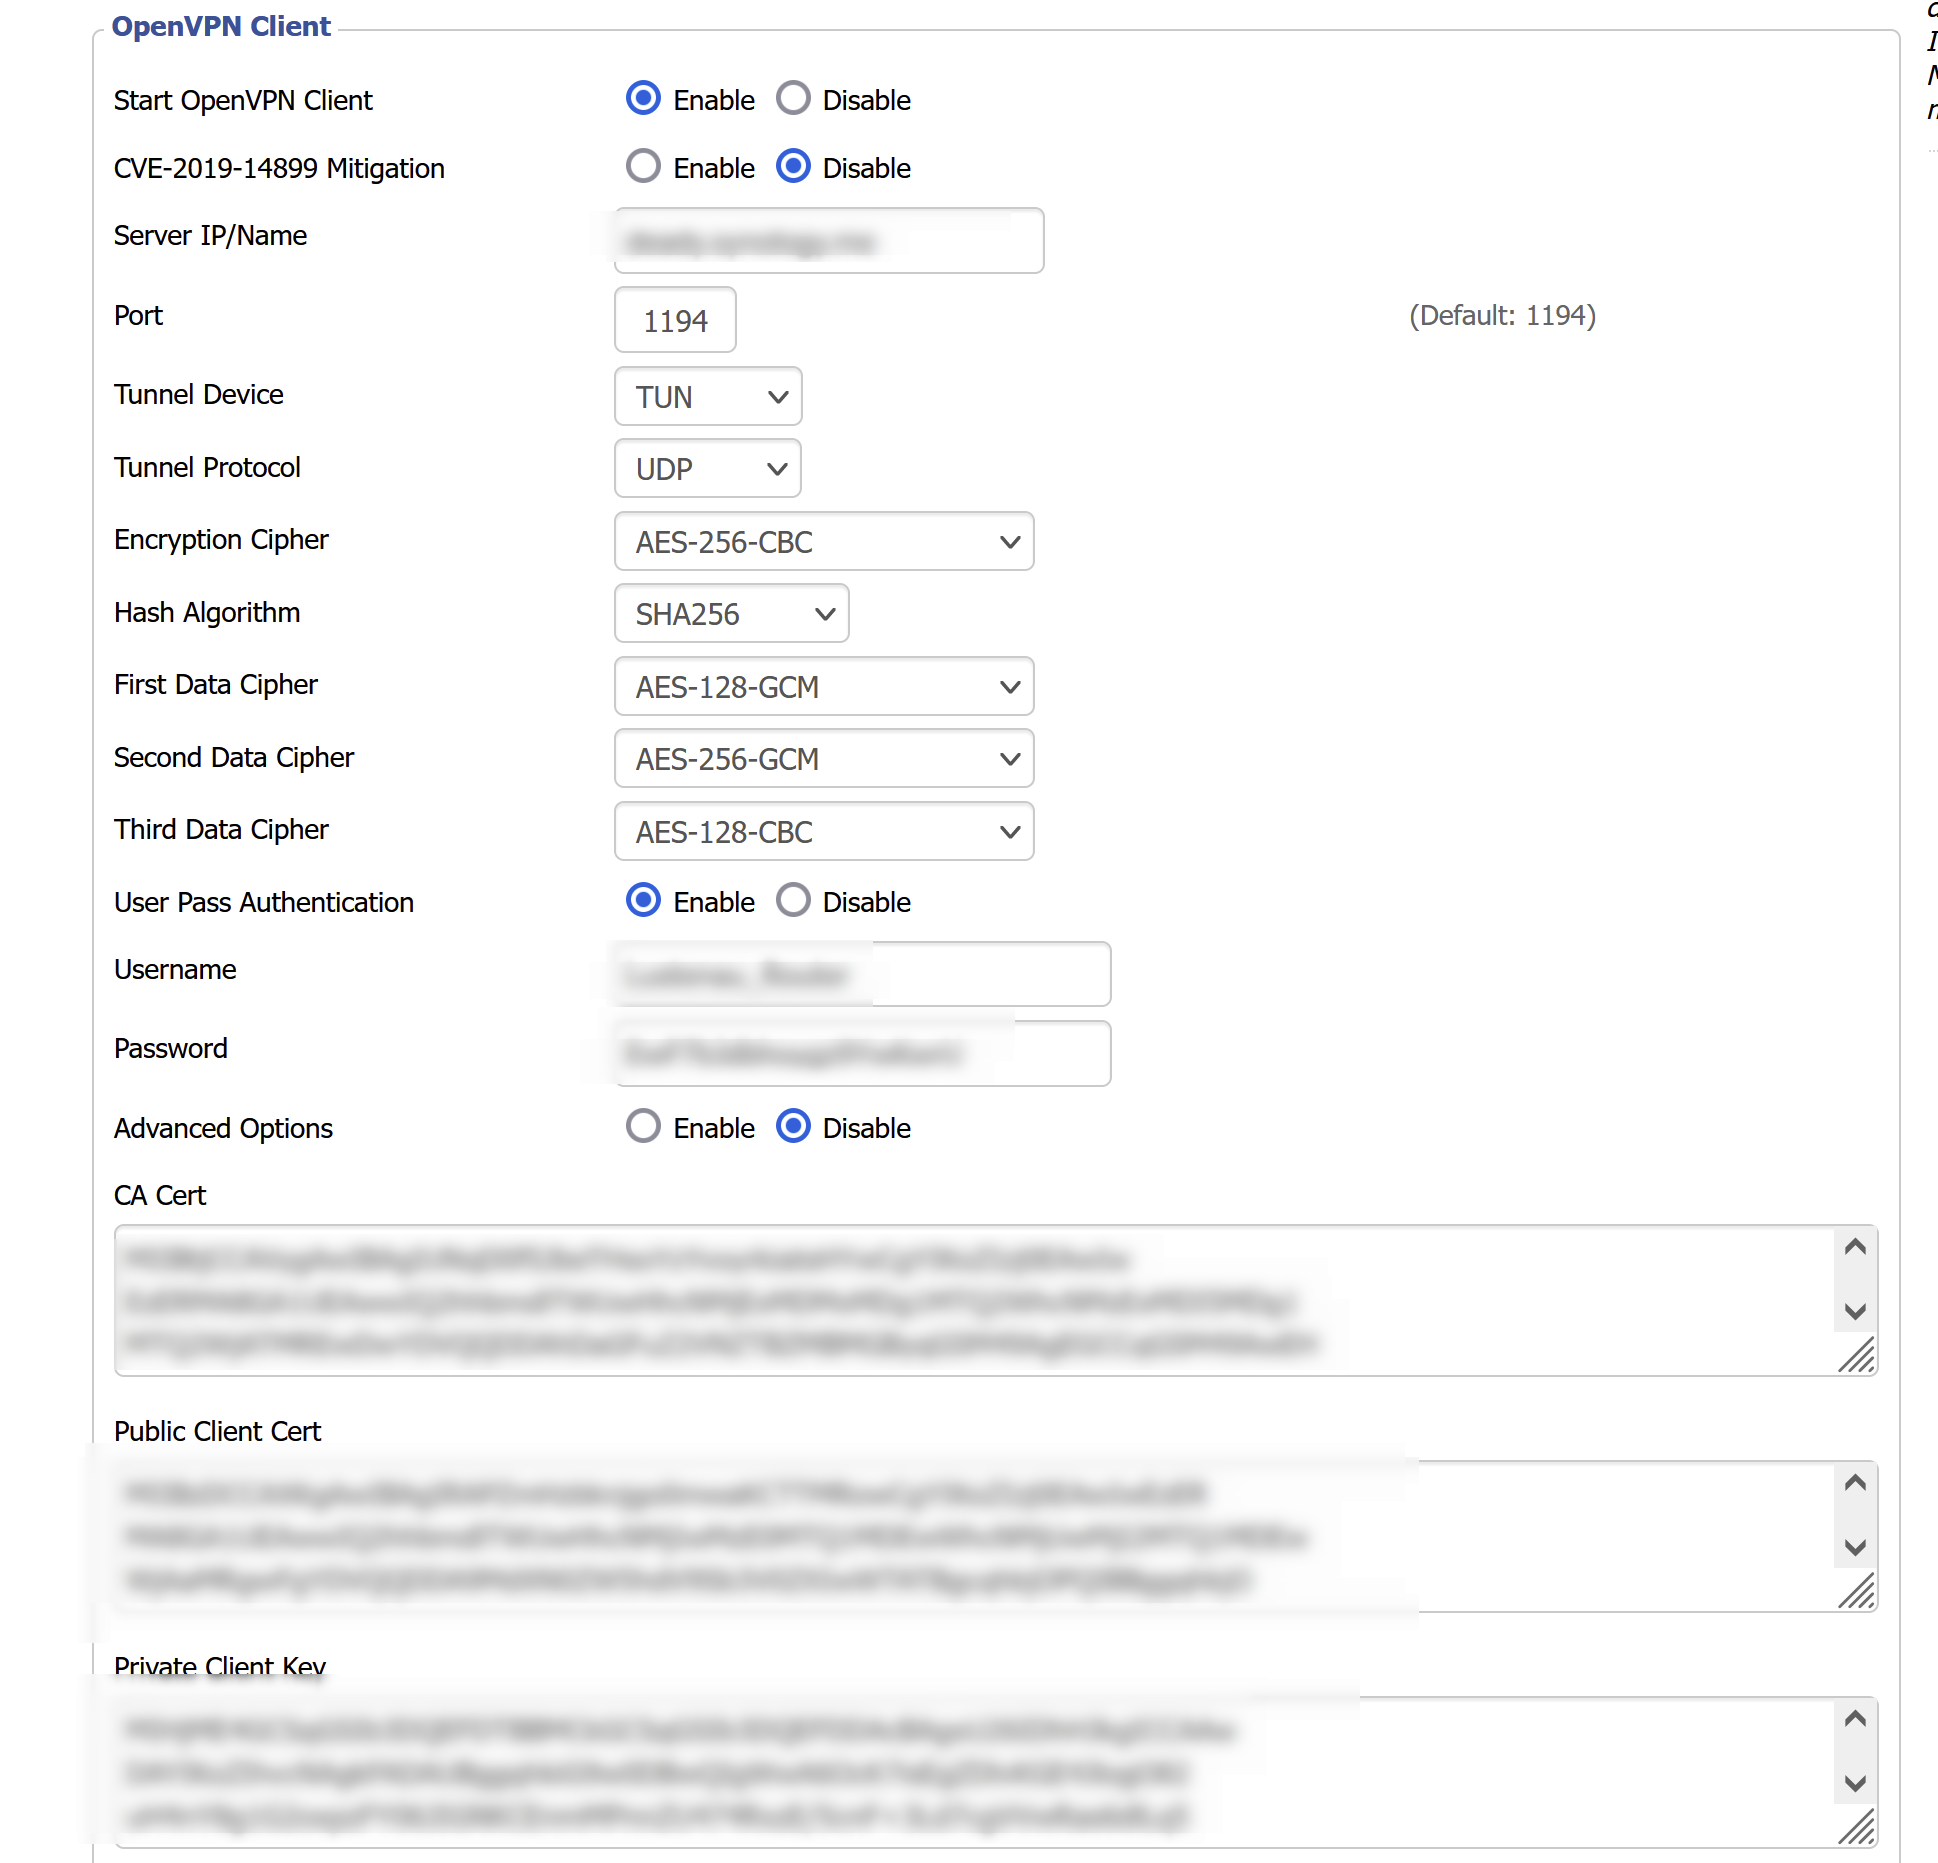Viewport: 1938px width, 1863px height.
Task: Click Public Client Cert scroll up arrow
Action: (x=1855, y=1482)
